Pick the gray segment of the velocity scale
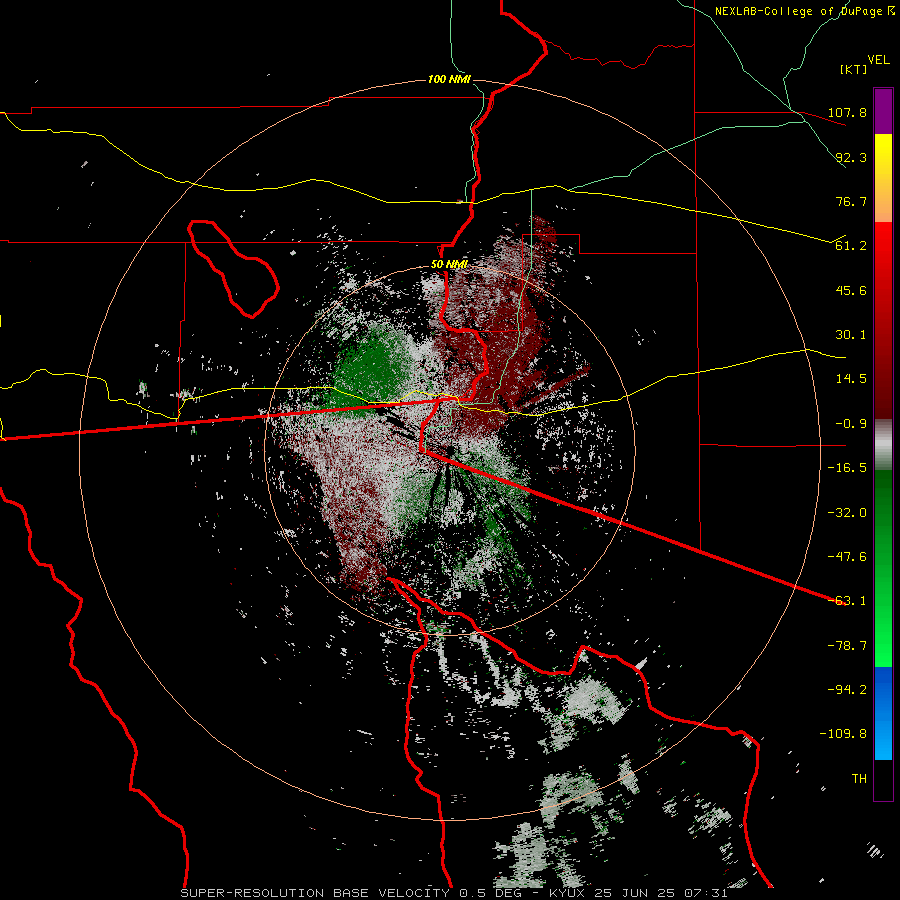 [883, 444]
